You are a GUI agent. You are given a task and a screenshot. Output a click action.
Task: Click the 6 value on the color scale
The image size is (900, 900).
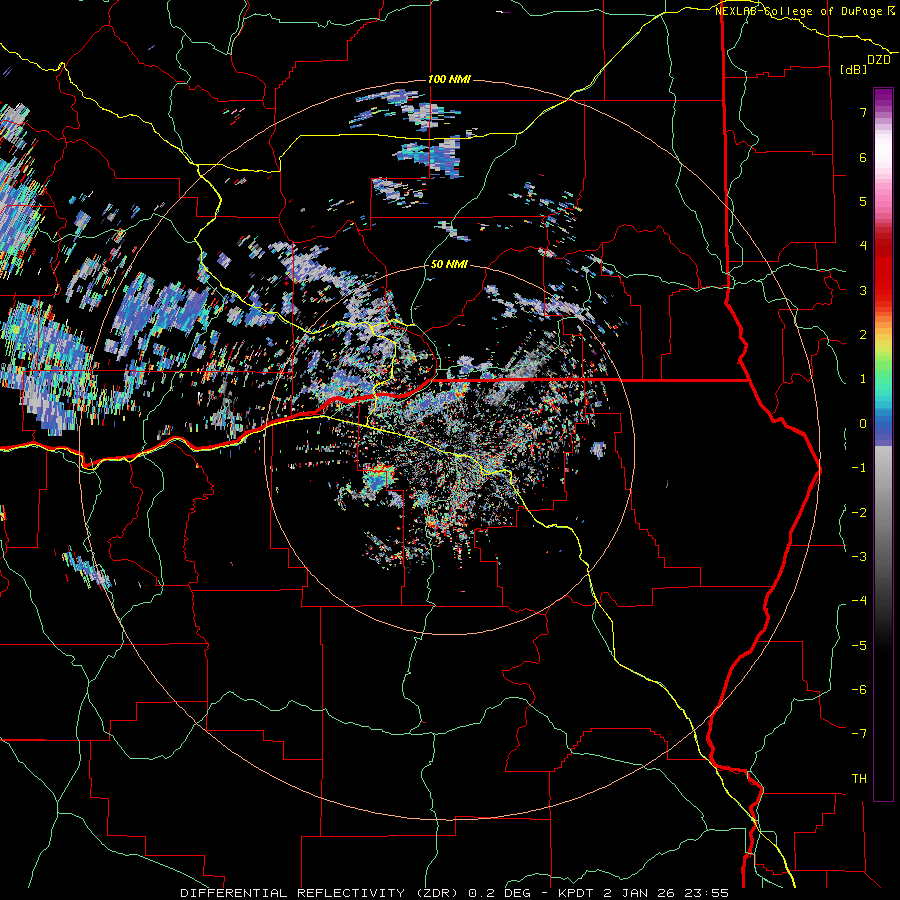point(863,157)
